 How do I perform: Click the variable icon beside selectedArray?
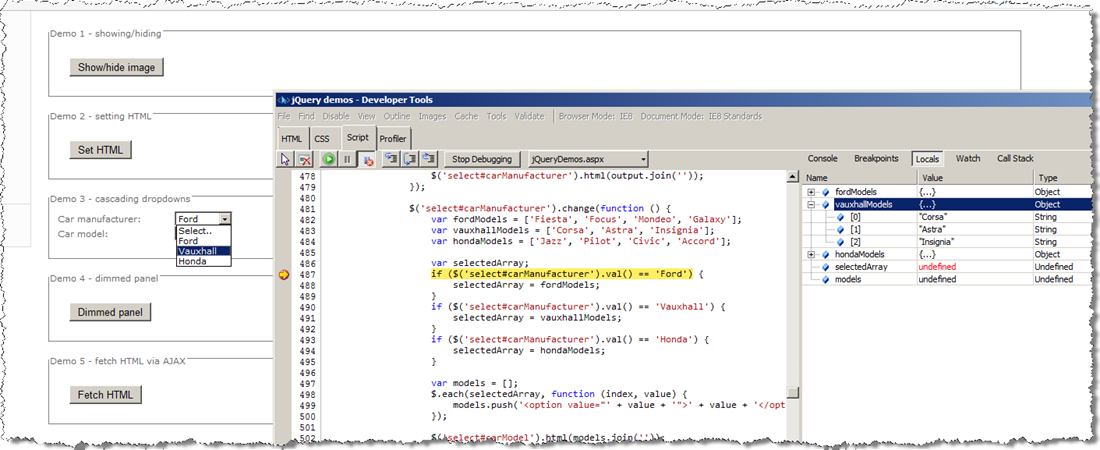pos(826,267)
